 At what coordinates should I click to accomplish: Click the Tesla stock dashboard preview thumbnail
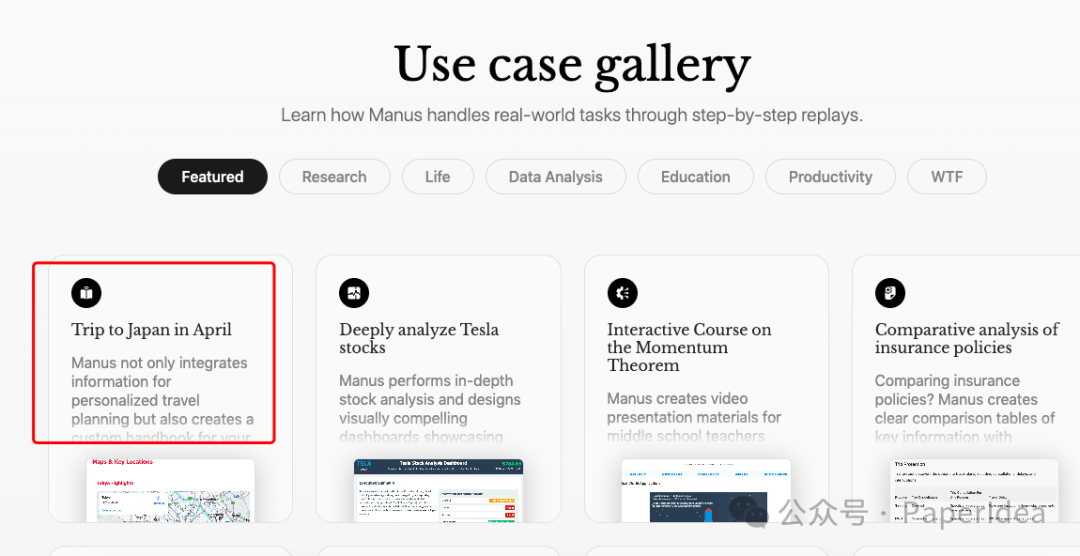point(438,490)
